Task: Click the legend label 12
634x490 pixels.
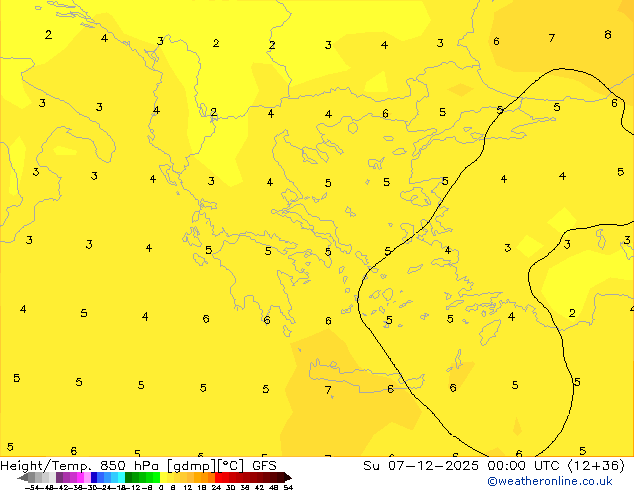Action: coord(188,488)
